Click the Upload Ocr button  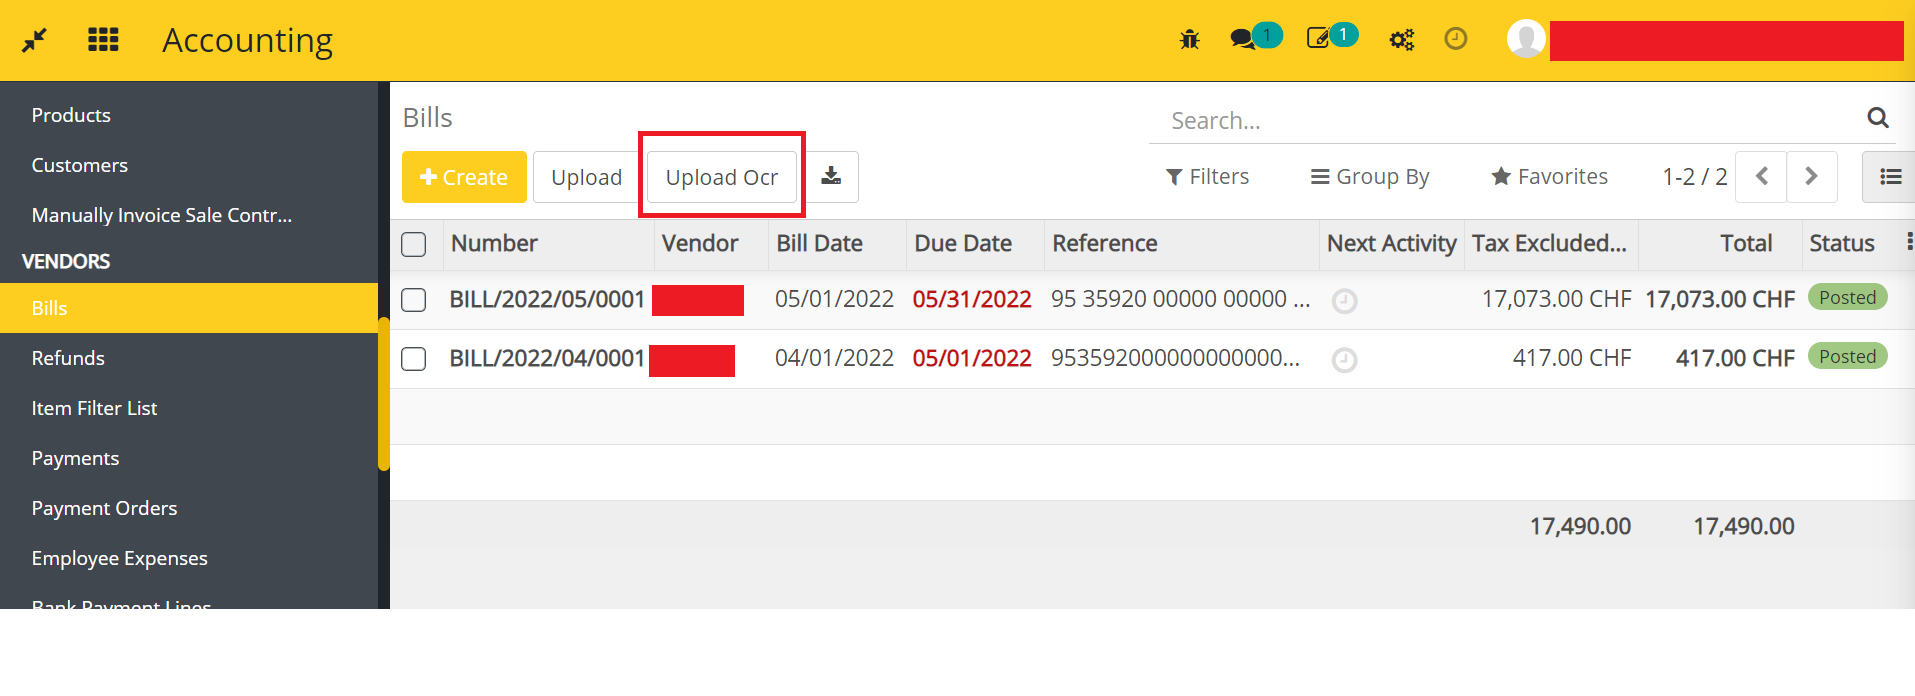pyautogui.click(x=721, y=177)
